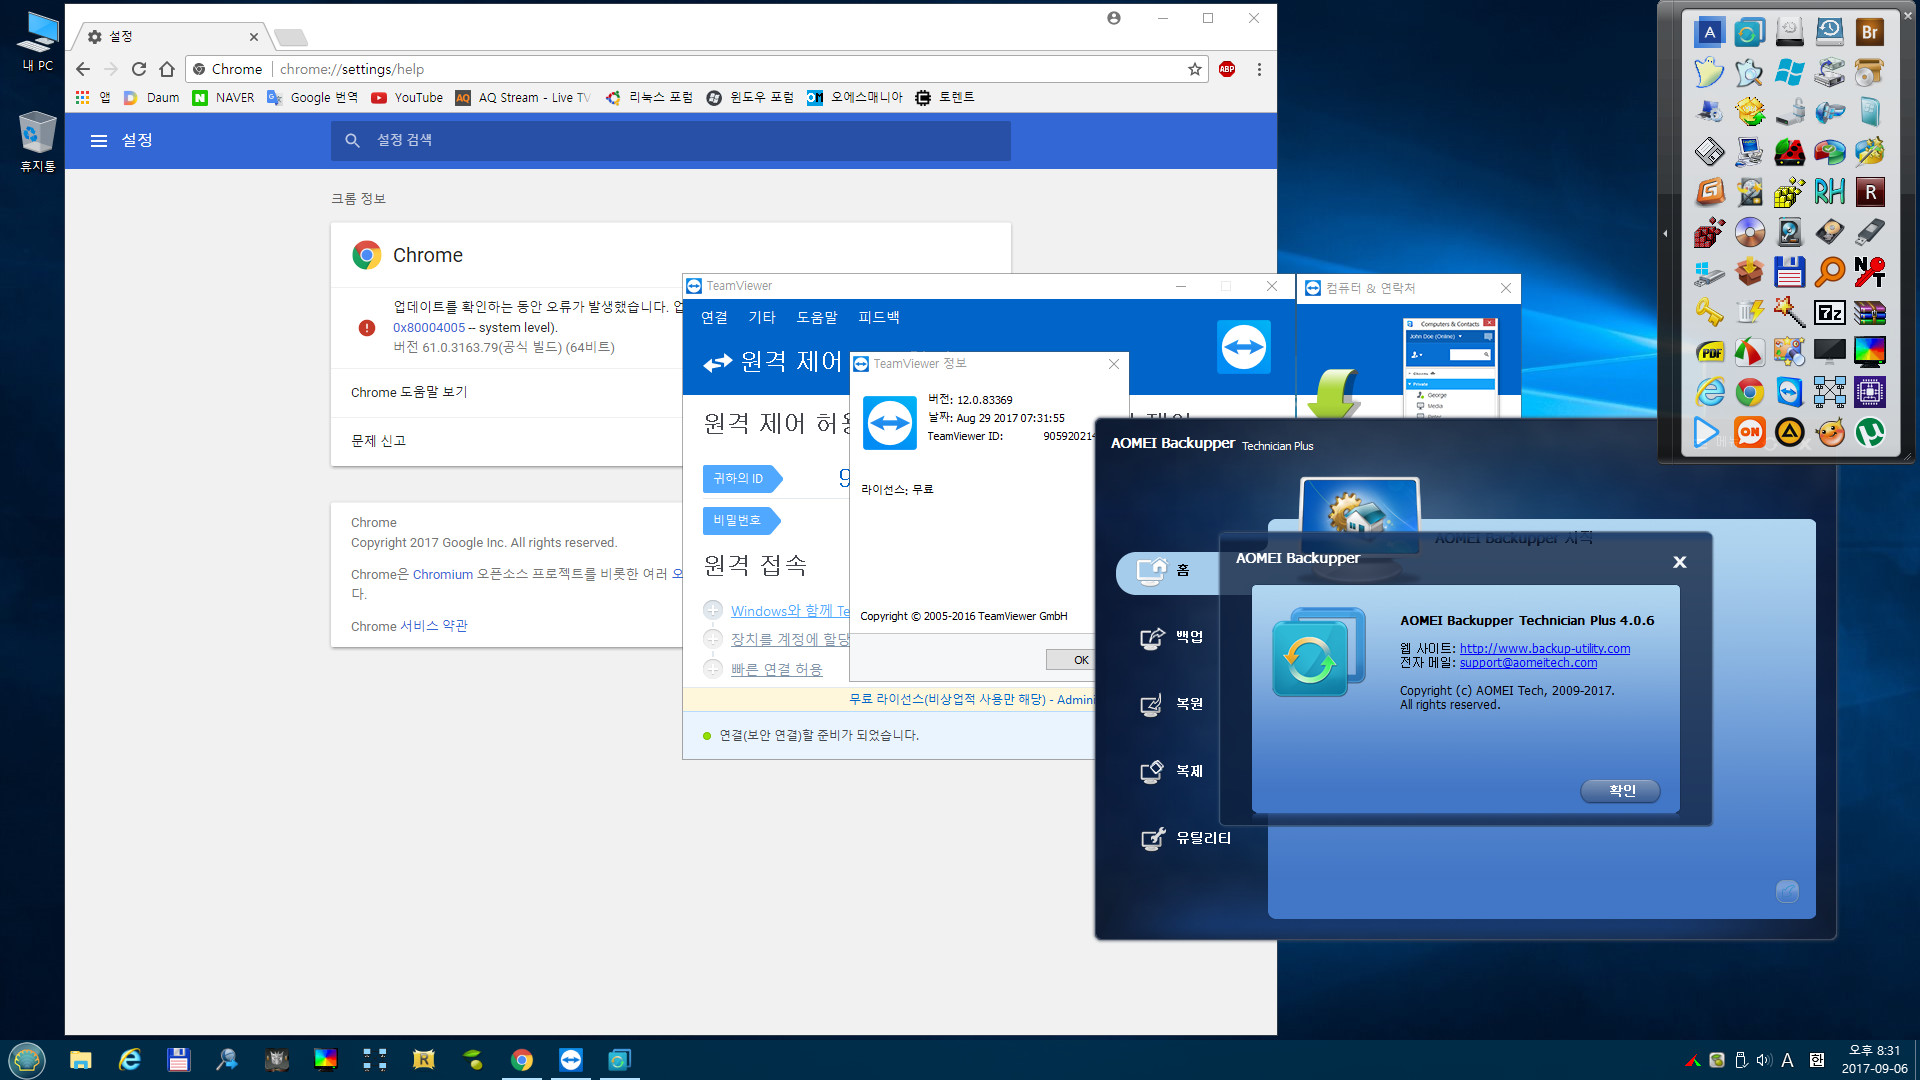The width and height of the screenshot is (1920, 1080).
Task: Open the NAVER bookmark
Action: 223,98
